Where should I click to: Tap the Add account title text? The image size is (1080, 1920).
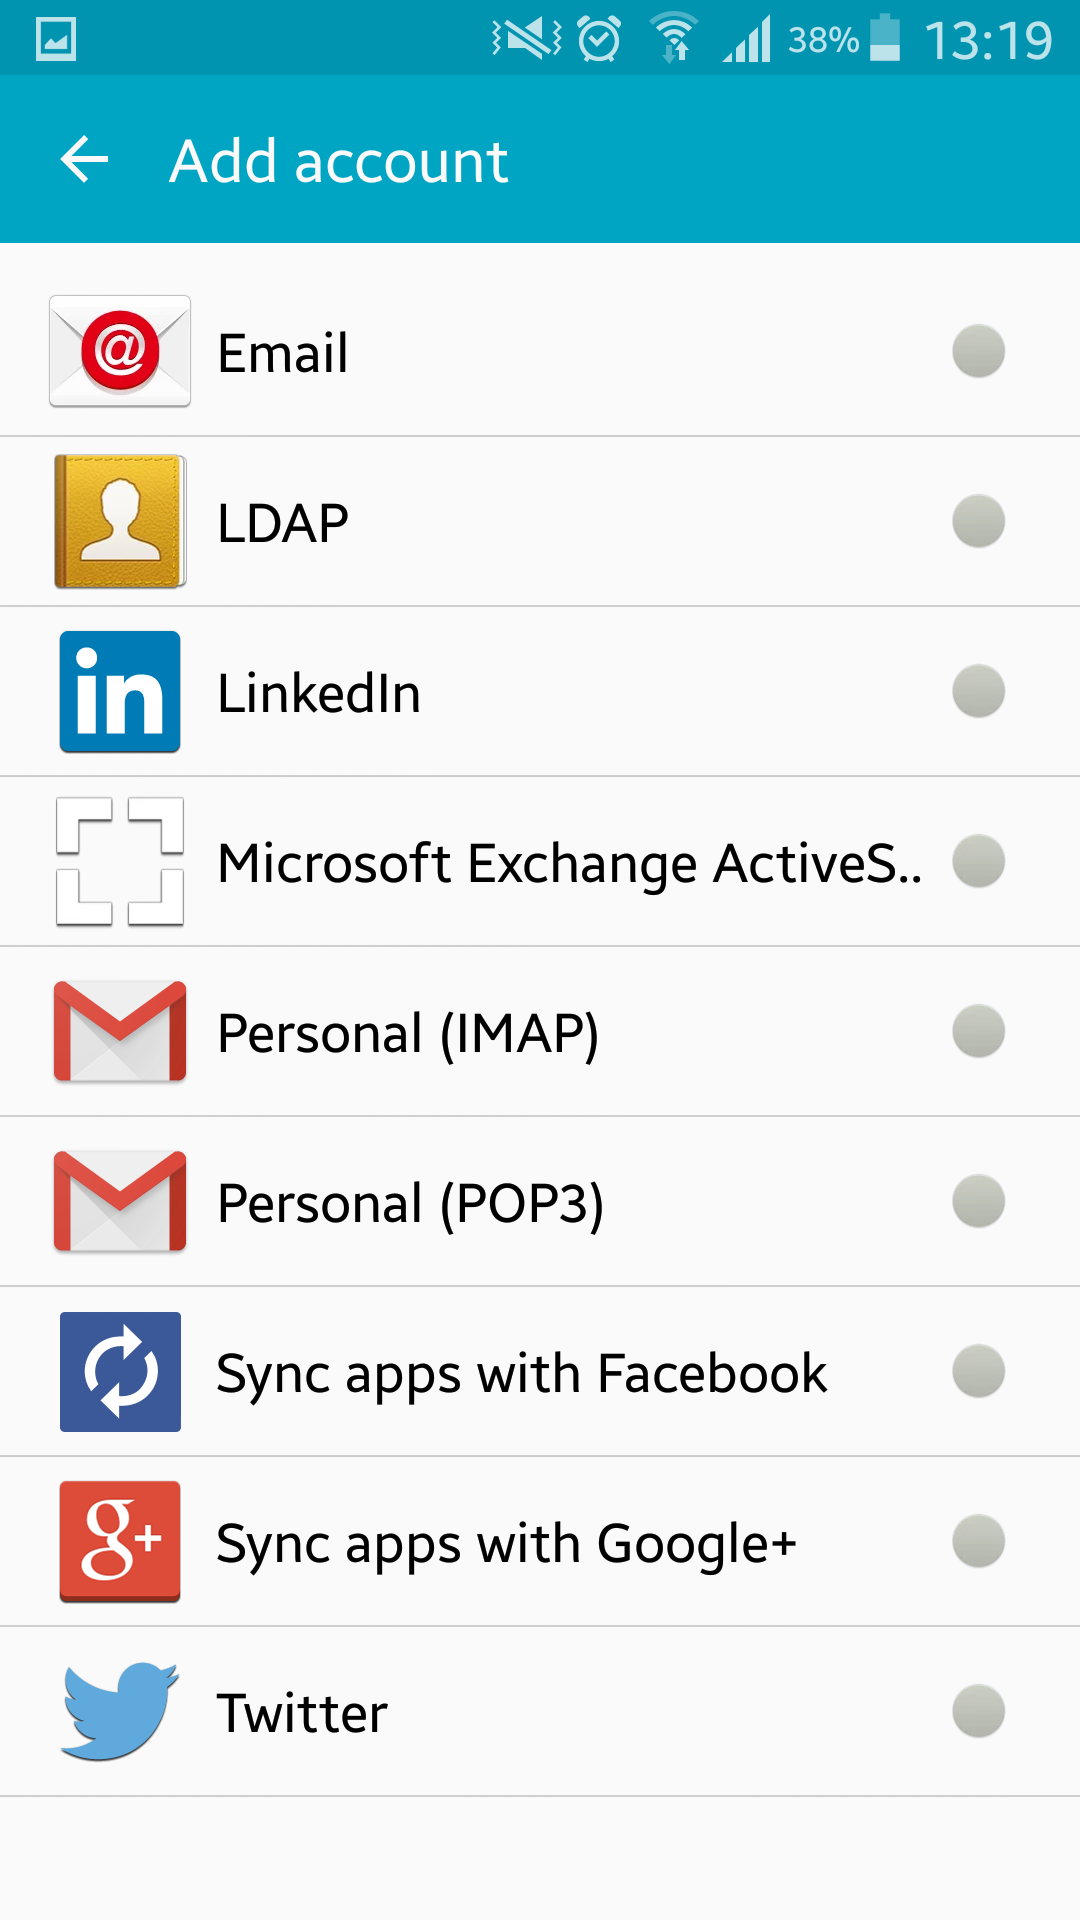(339, 161)
